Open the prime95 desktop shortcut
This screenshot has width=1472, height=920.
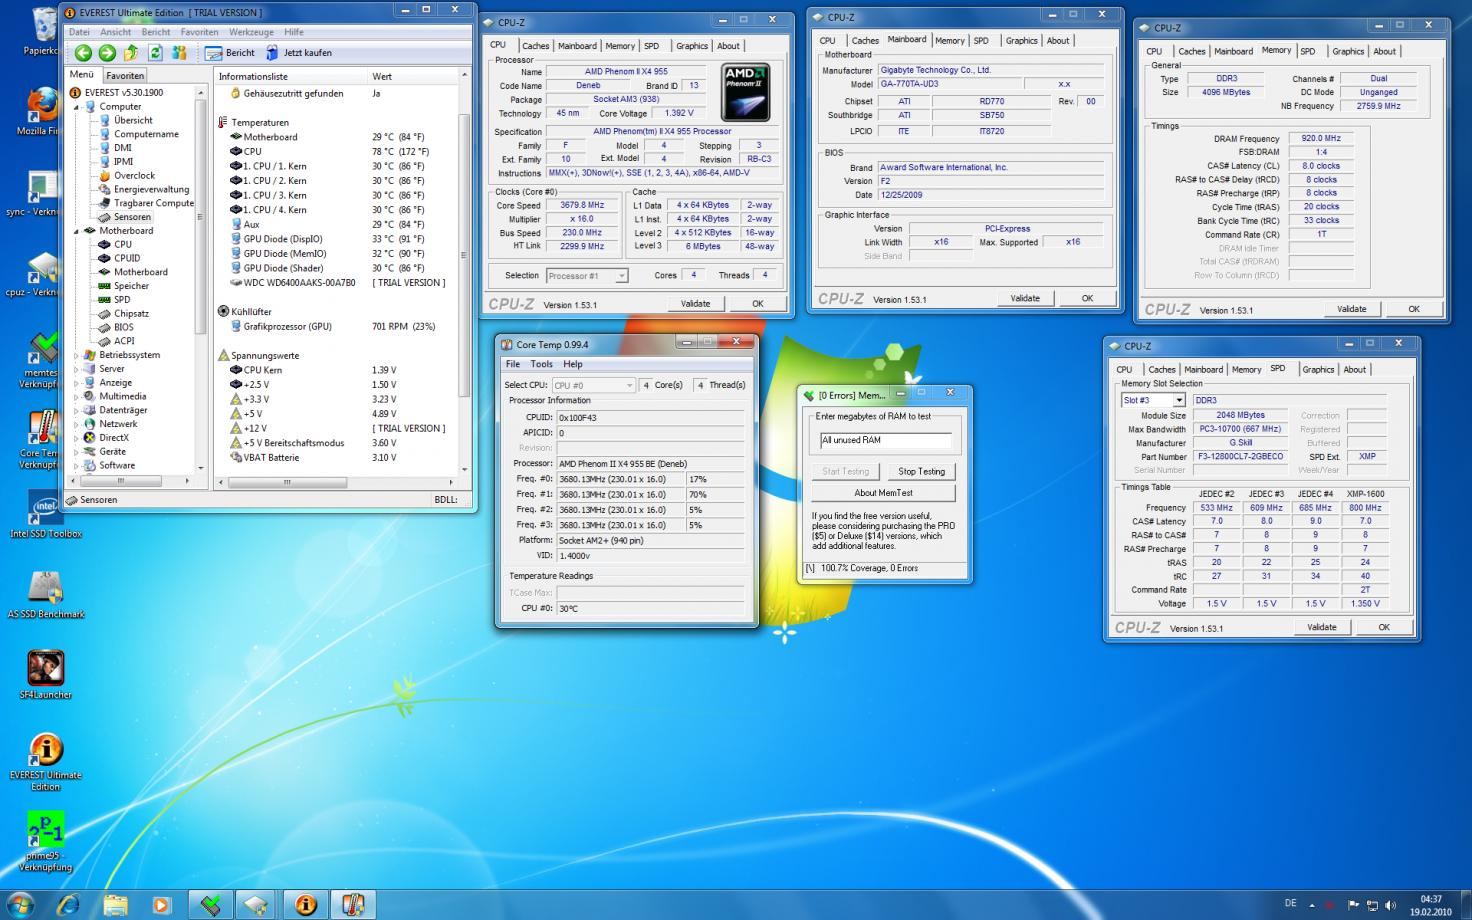[45, 842]
